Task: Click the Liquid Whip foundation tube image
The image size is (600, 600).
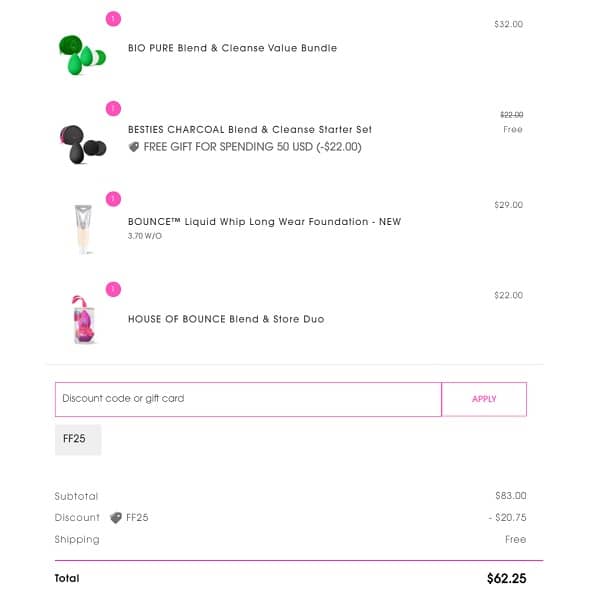Action: click(x=84, y=228)
